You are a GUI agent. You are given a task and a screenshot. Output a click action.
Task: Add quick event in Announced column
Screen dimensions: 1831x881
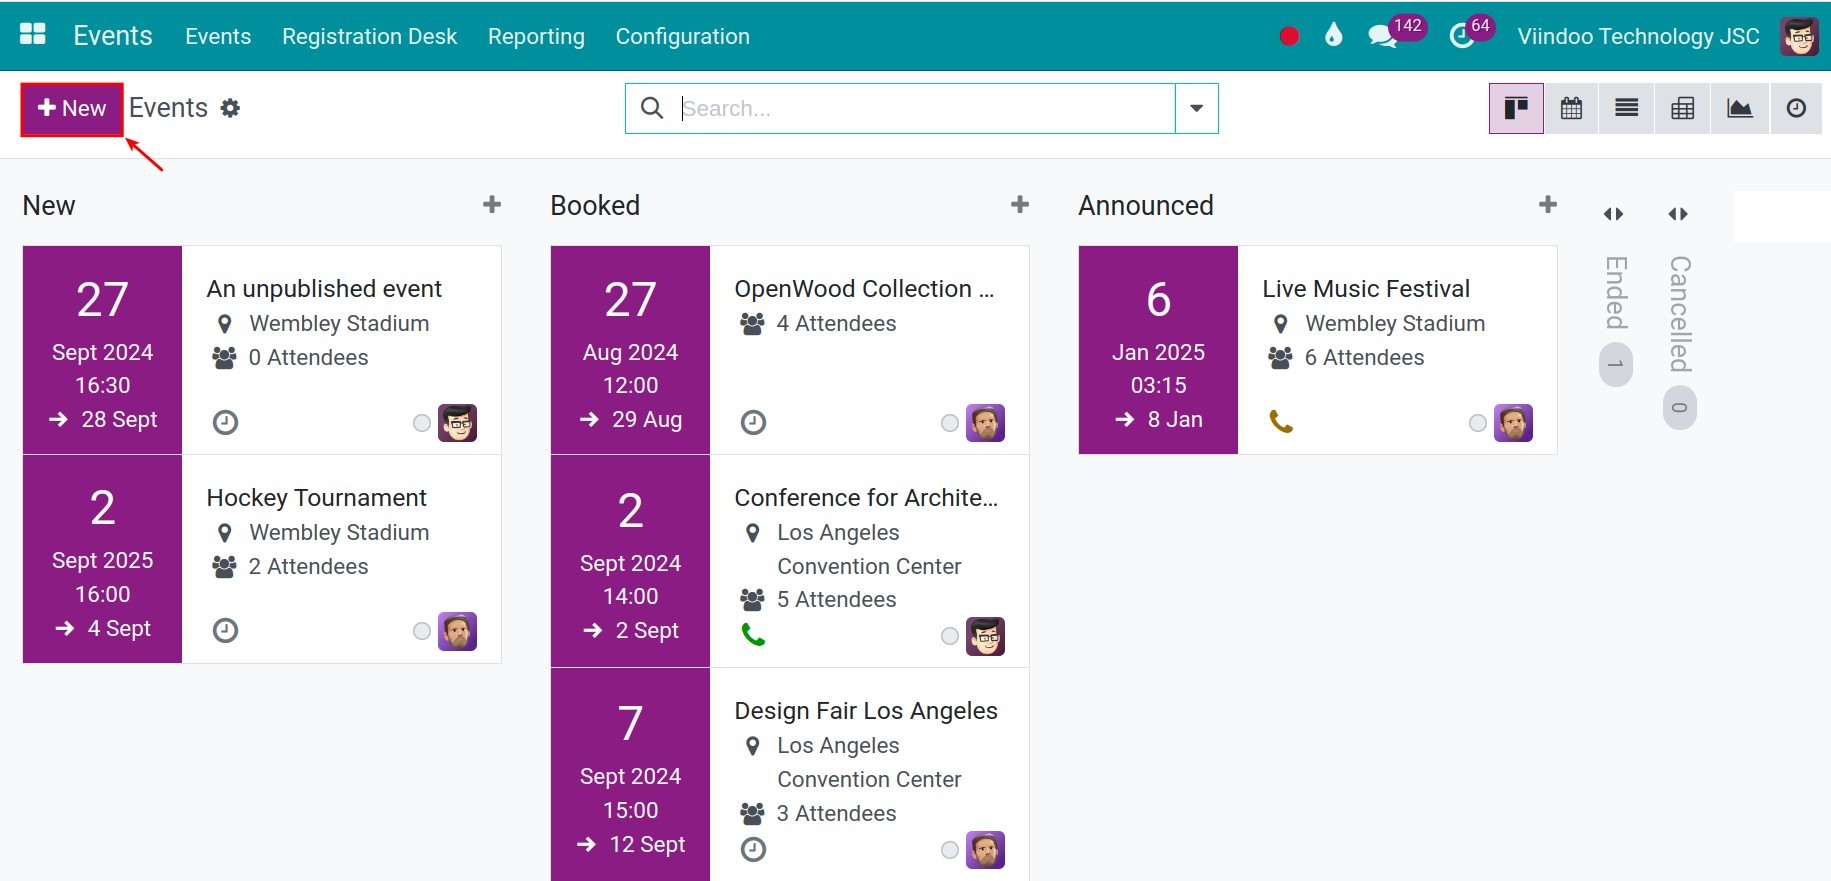click(x=1548, y=205)
